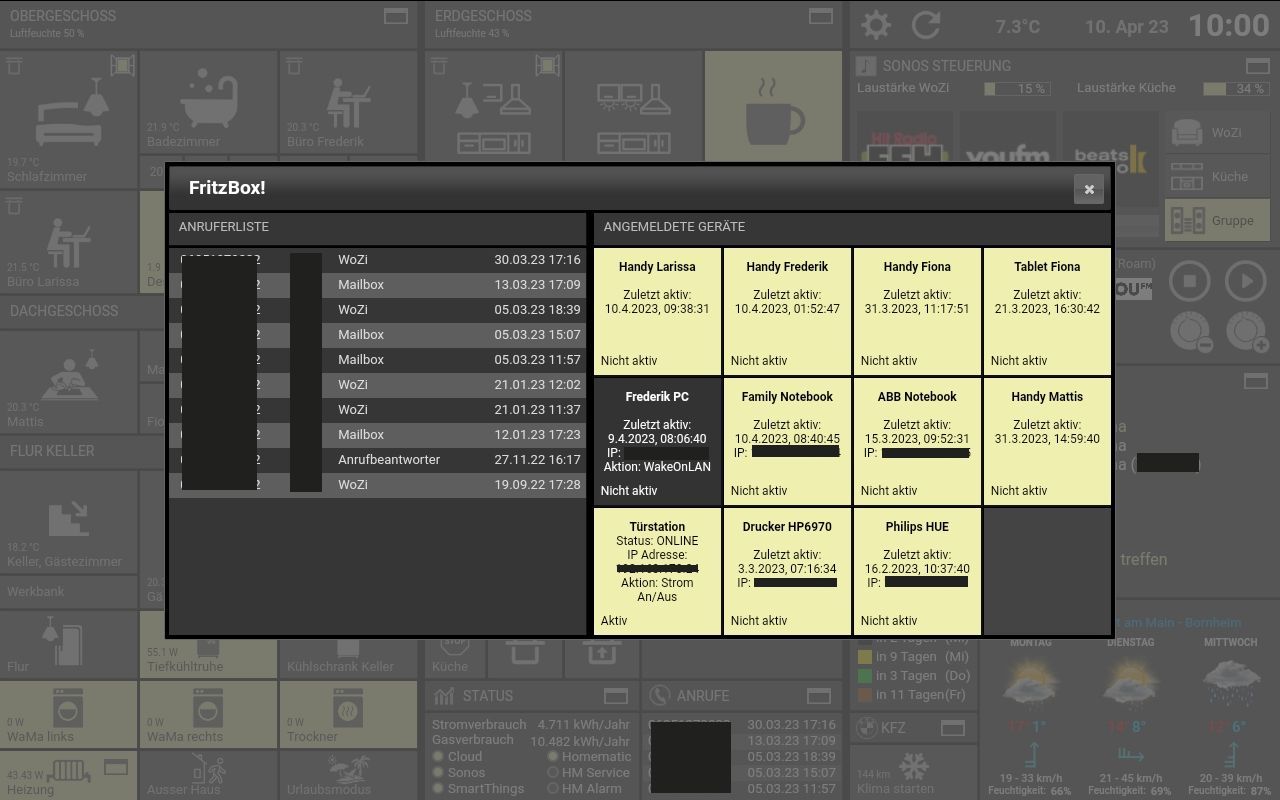
Task: Open the Büro Larissa desk tile
Action: click(x=69, y=243)
